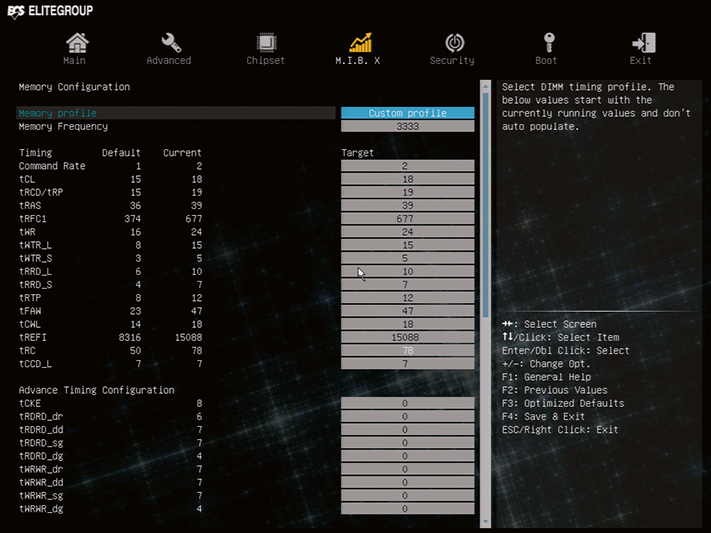711x533 pixels.
Task: Switch to the Exit tab label
Action: point(640,60)
